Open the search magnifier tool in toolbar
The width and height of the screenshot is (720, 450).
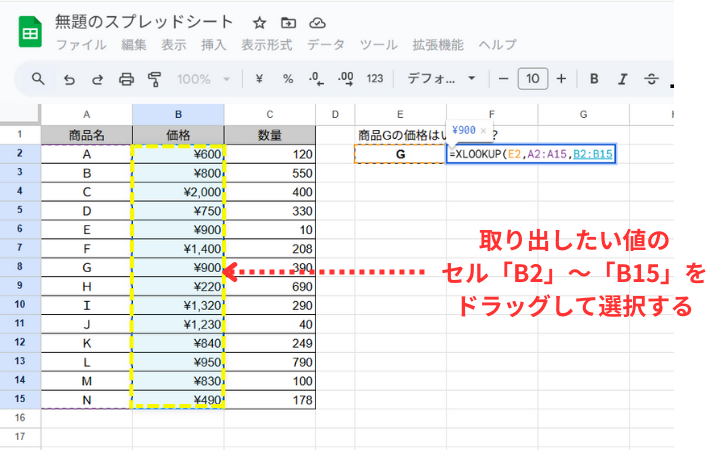(39, 79)
